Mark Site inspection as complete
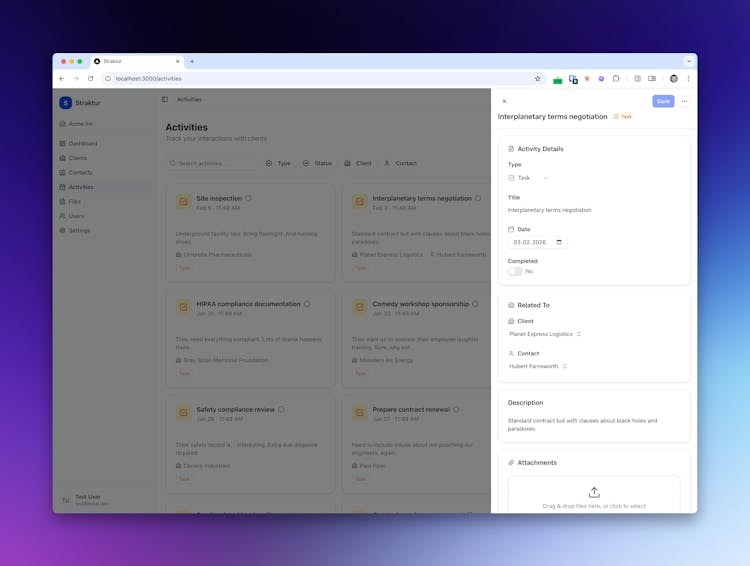This screenshot has width=750, height=566. 249,198
